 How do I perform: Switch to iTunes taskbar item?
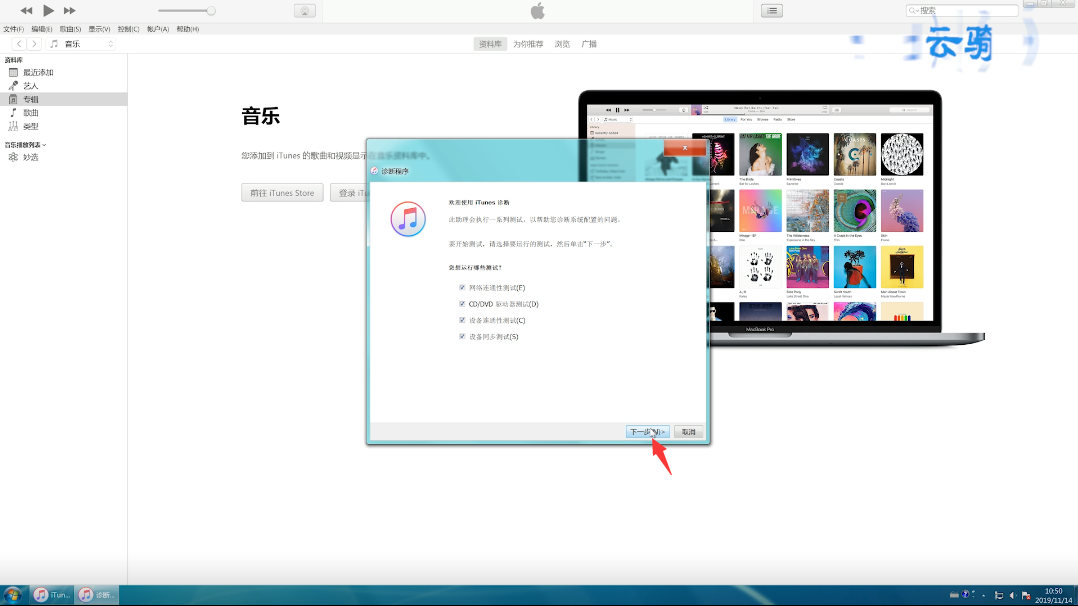coord(52,595)
